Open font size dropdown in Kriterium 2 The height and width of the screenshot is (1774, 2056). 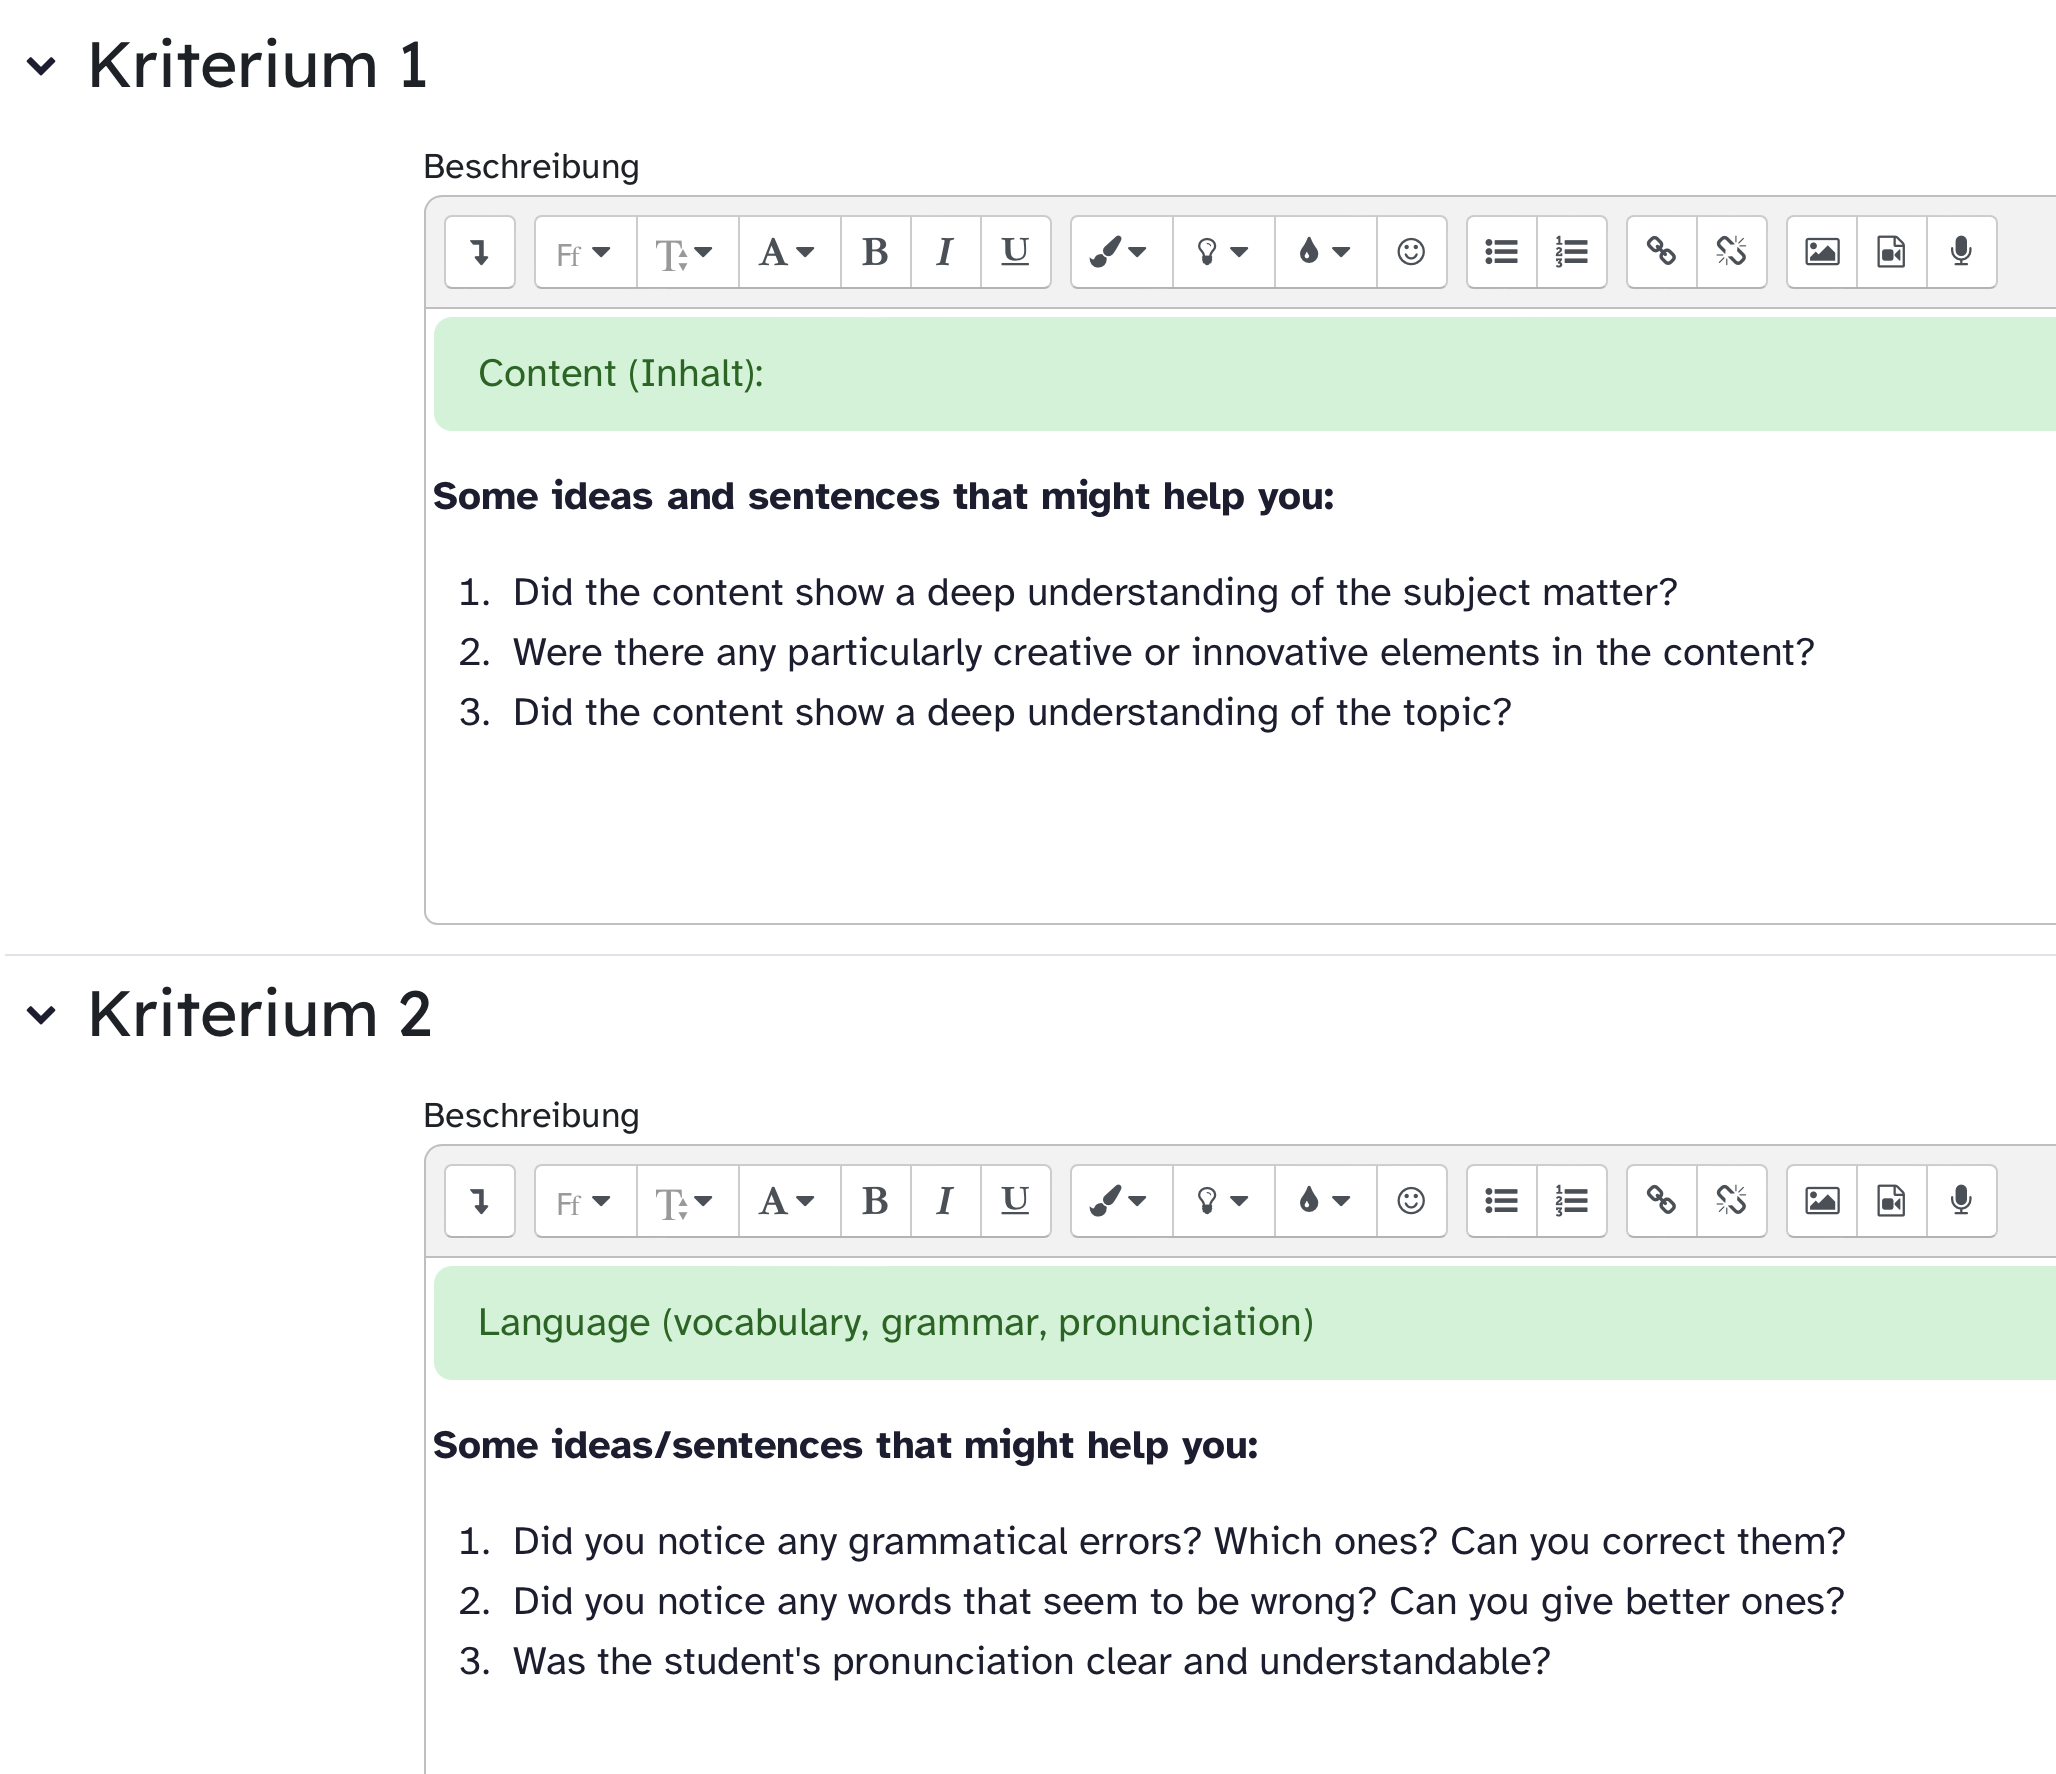point(687,1201)
